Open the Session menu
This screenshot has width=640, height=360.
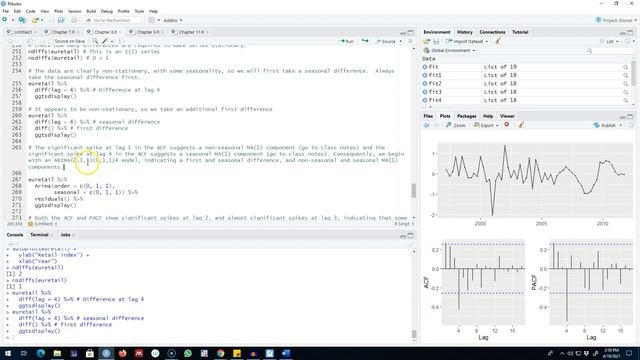75,11
